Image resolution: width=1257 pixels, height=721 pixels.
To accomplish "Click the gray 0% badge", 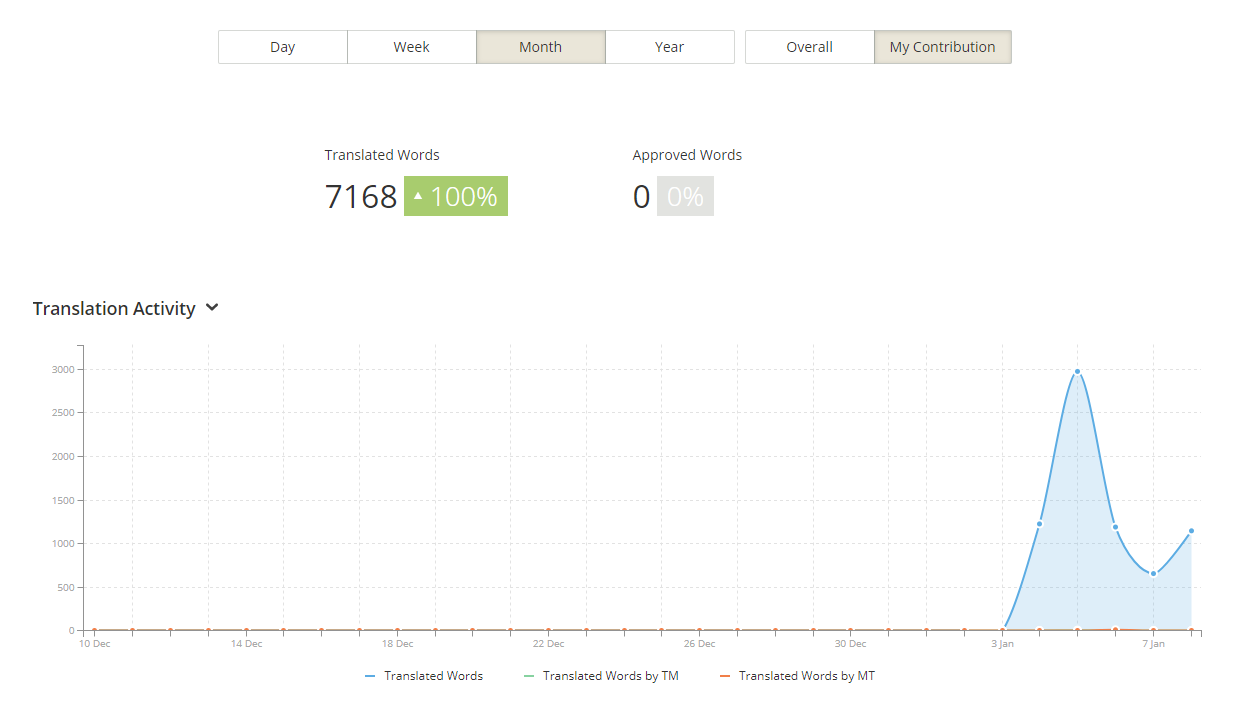I will [x=685, y=196].
